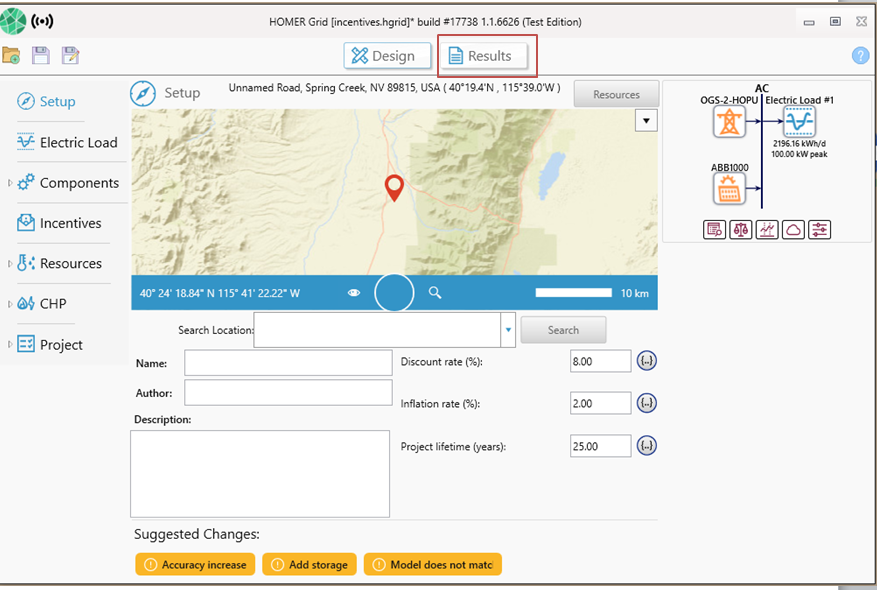Click the Add storage suggestion button
This screenshot has height=590, width=877.
pyautogui.click(x=309, y=565)
